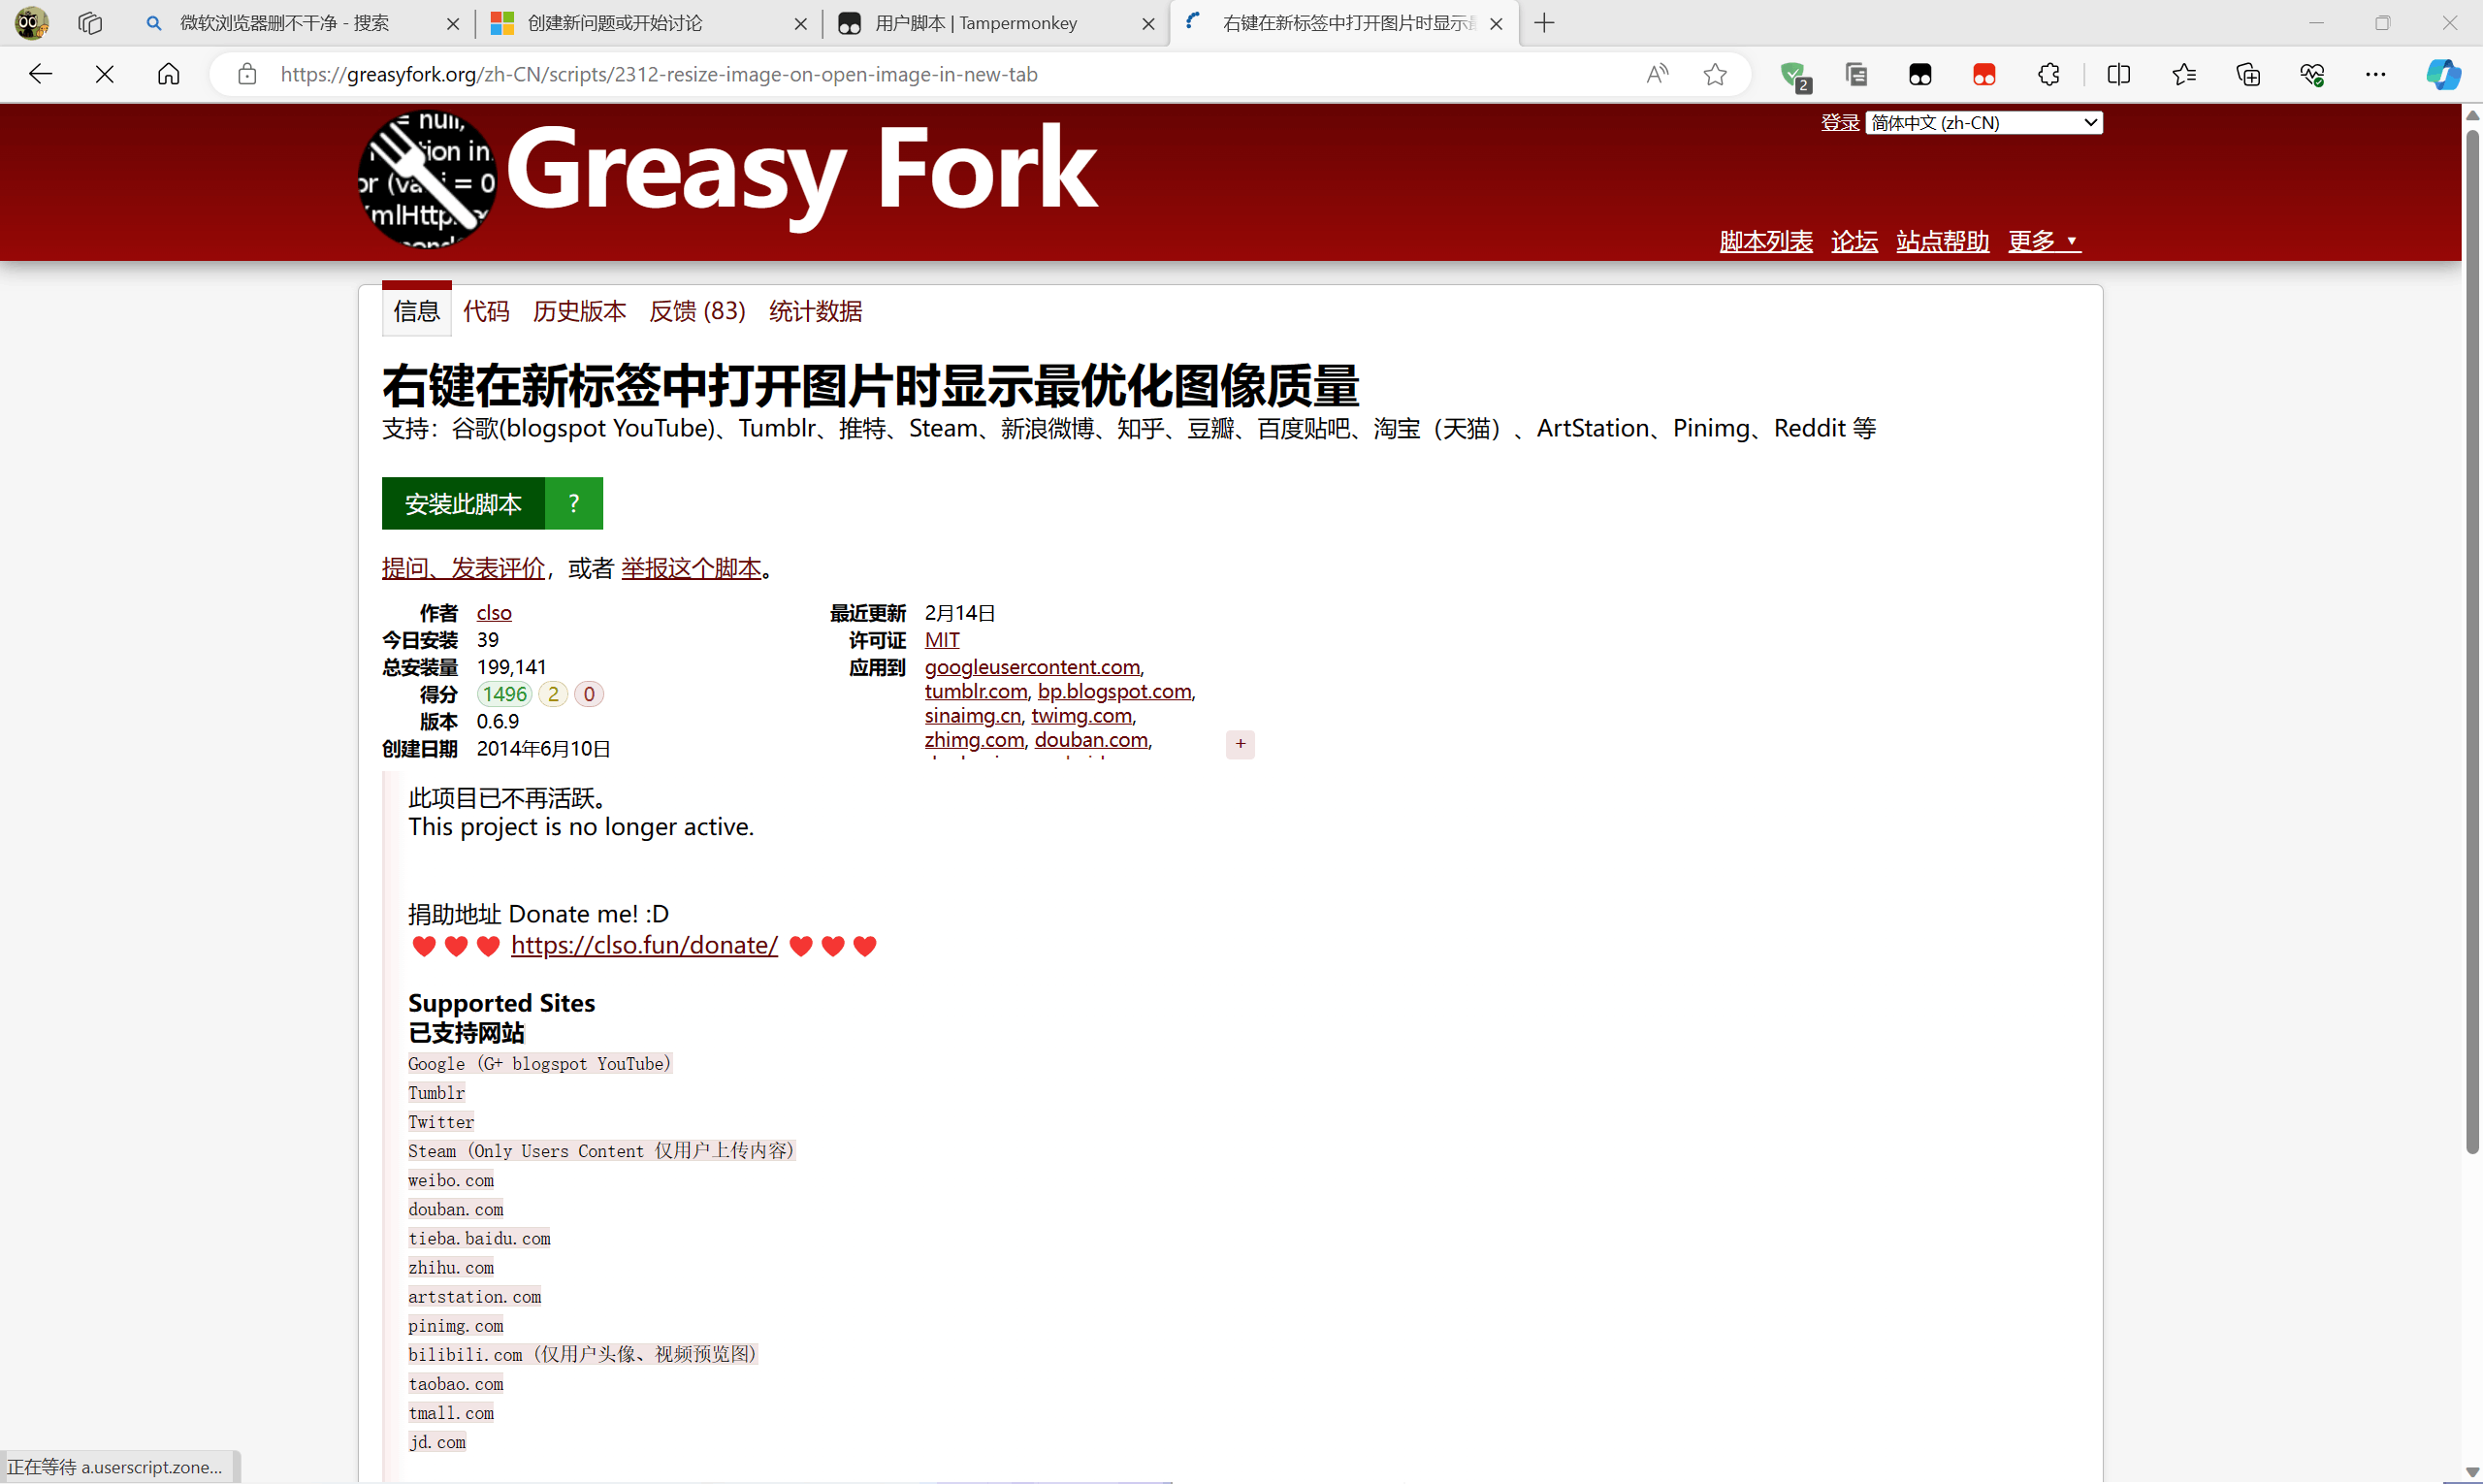2483x1484 pixels.
Task: Switch to the 代码 tab
Action: tap(486, 311)
